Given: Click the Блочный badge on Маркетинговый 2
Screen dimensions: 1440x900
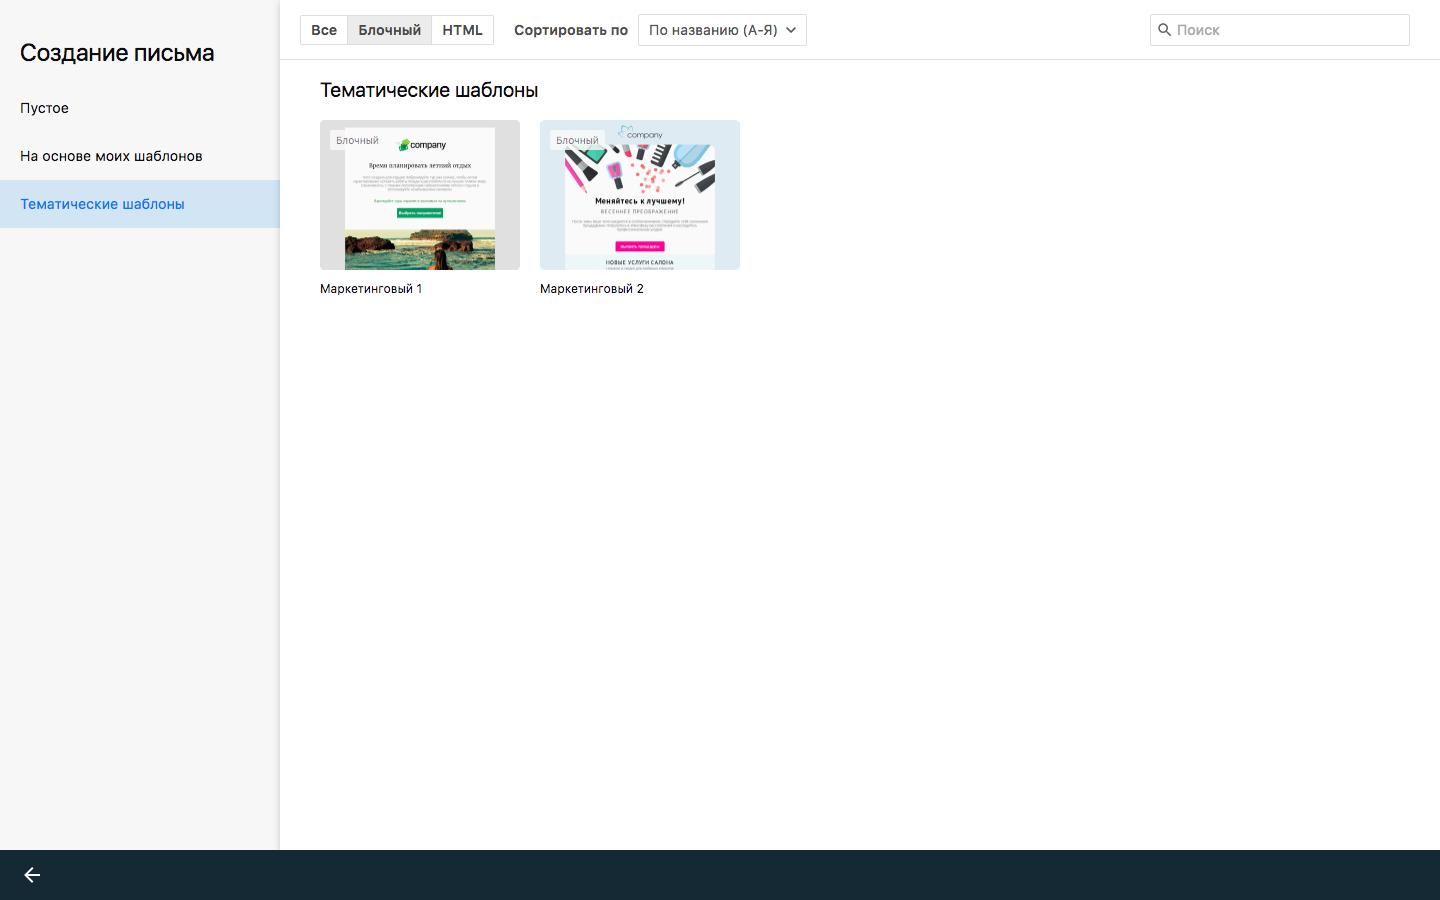Looking at the screenshot, I should (577, 141).
